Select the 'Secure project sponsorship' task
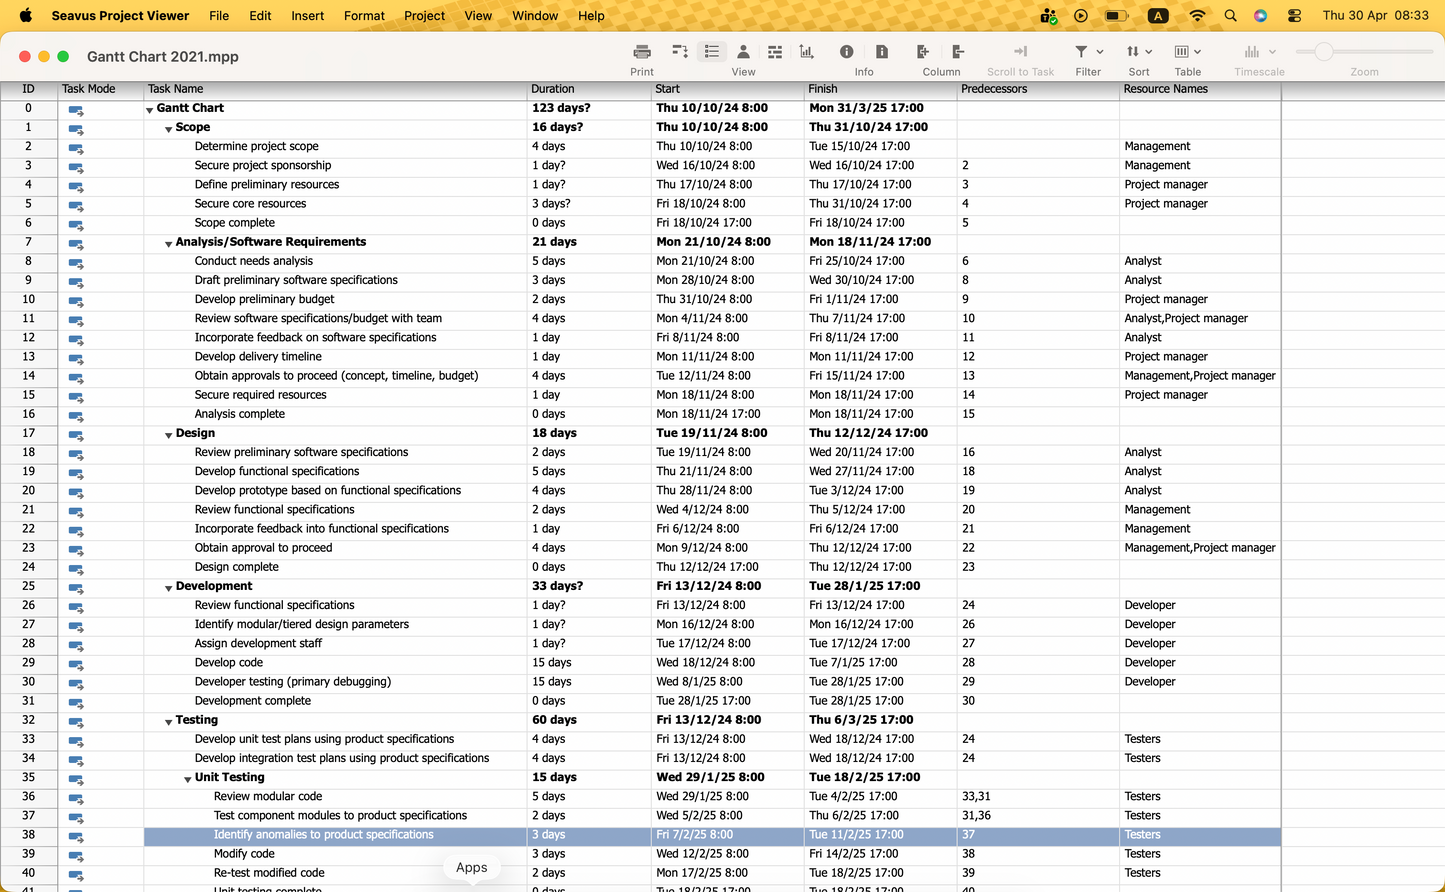Screen dimensions: 1445x892 tap(263, 165)
